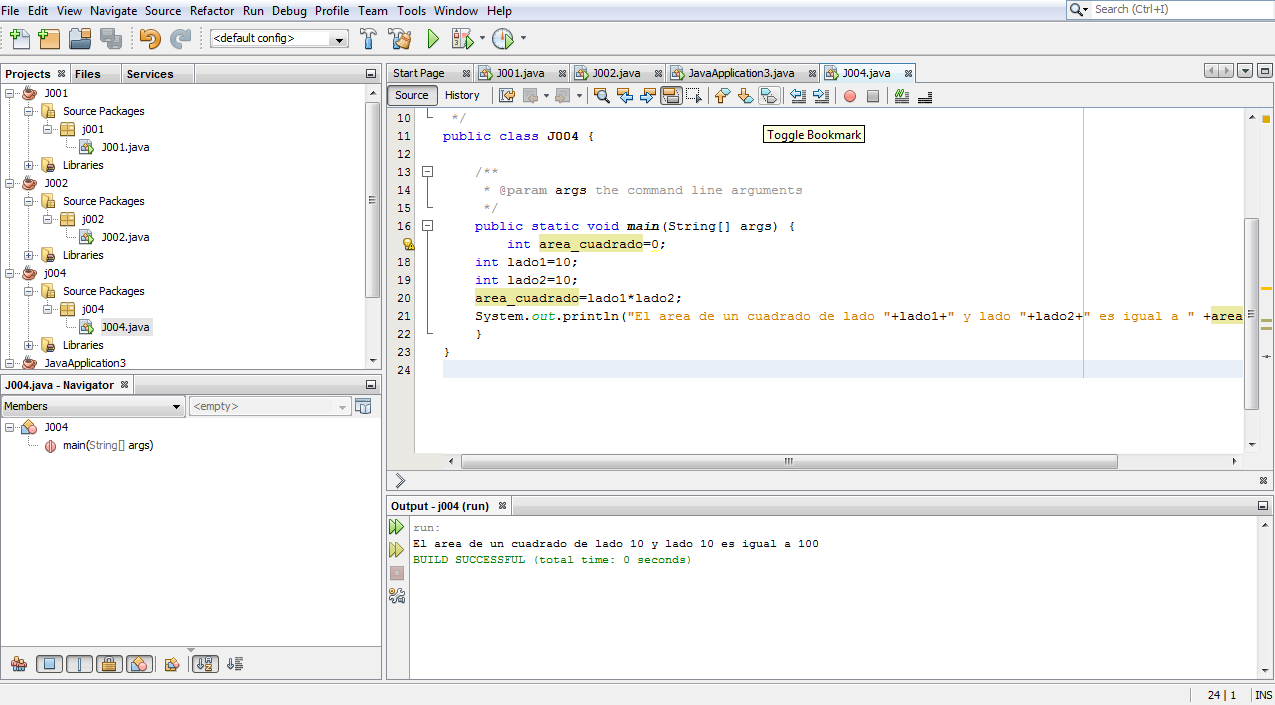The width and height of the screenshot is (1275, 705).
Task: Open the Refactor menu
Action: point(212,11)
